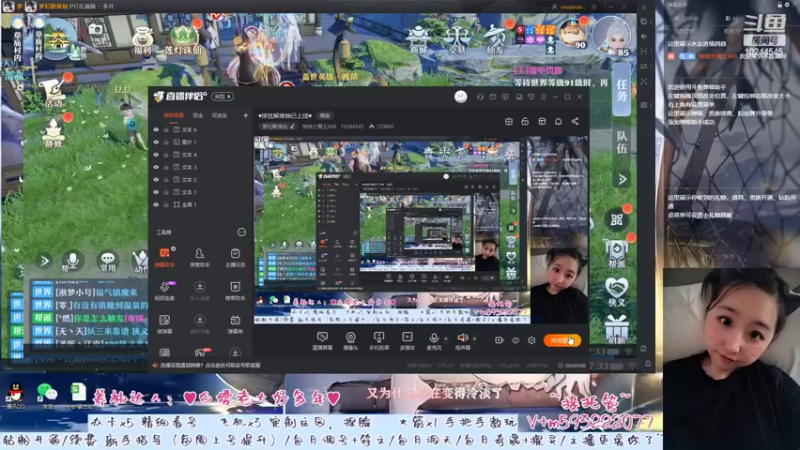Hide the 文本2 layer
Viewport: 800px width, 450px height.
(x=156, y=180)
